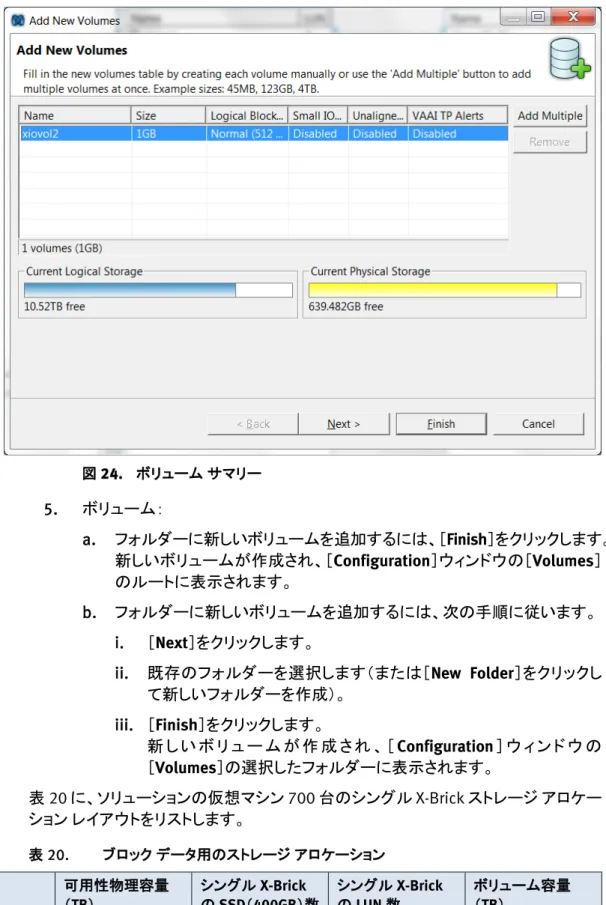Click Next to choose a folder
This screenshot has width=606, height=905.
click(x=343, y=424)
